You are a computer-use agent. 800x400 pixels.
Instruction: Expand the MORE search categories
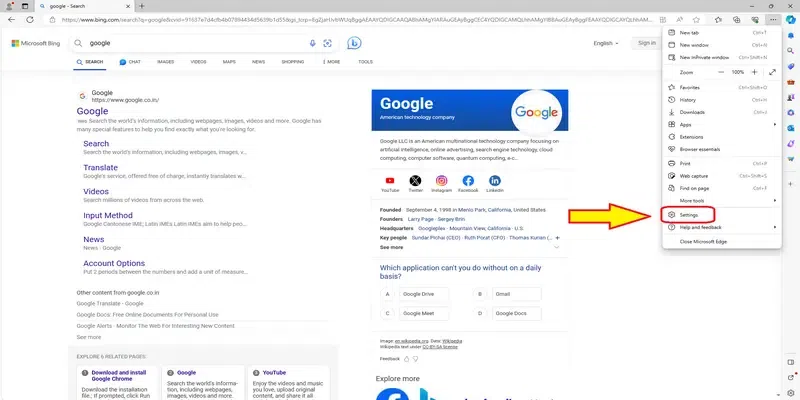pyautogui.click(x=331, y=62)
